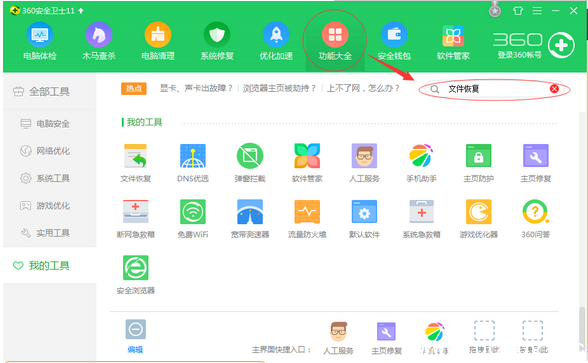Click the 热点 orange tag
Viewport: 588px width, 363px height.
(134, 88)
